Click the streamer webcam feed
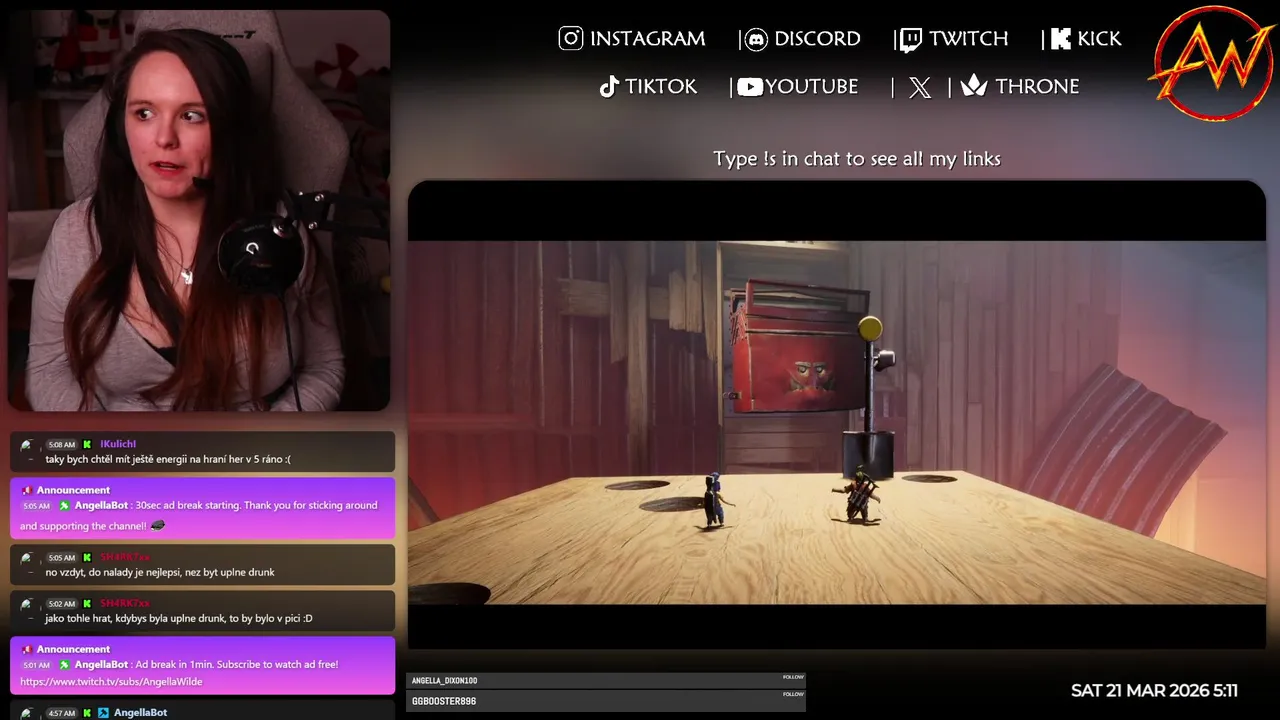This screenshot has height=720, width=1280. [199, 211]
